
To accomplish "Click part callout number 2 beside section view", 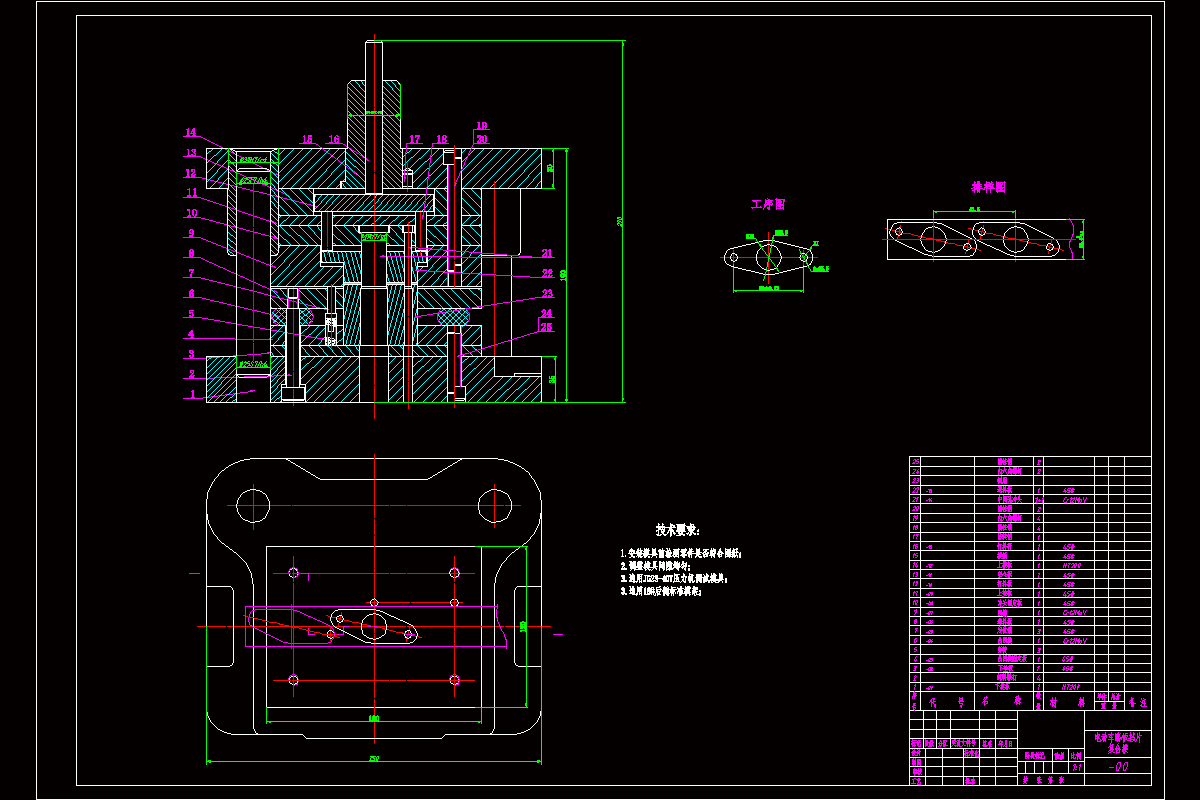I will click(x=190, y=374).
